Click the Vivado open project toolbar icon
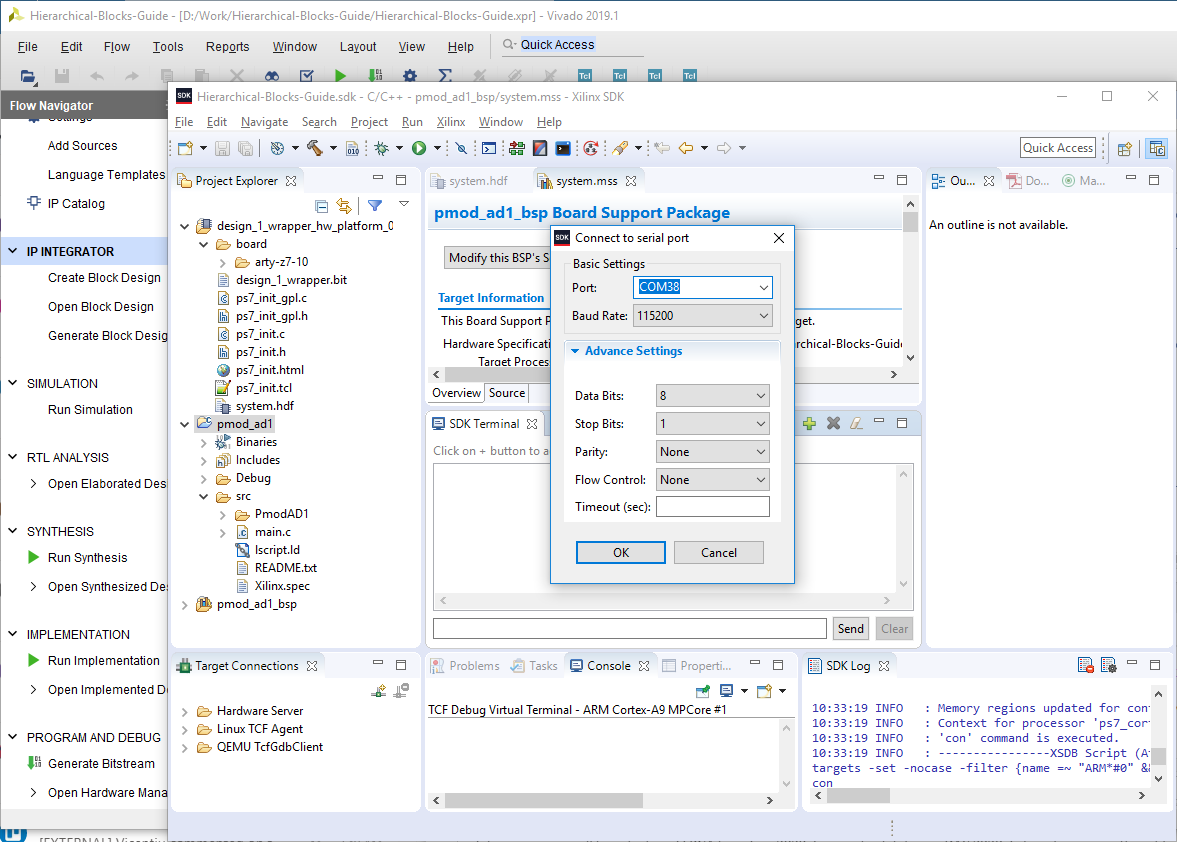This screenshot has height=842, width=1177. [x=28, y=75]
